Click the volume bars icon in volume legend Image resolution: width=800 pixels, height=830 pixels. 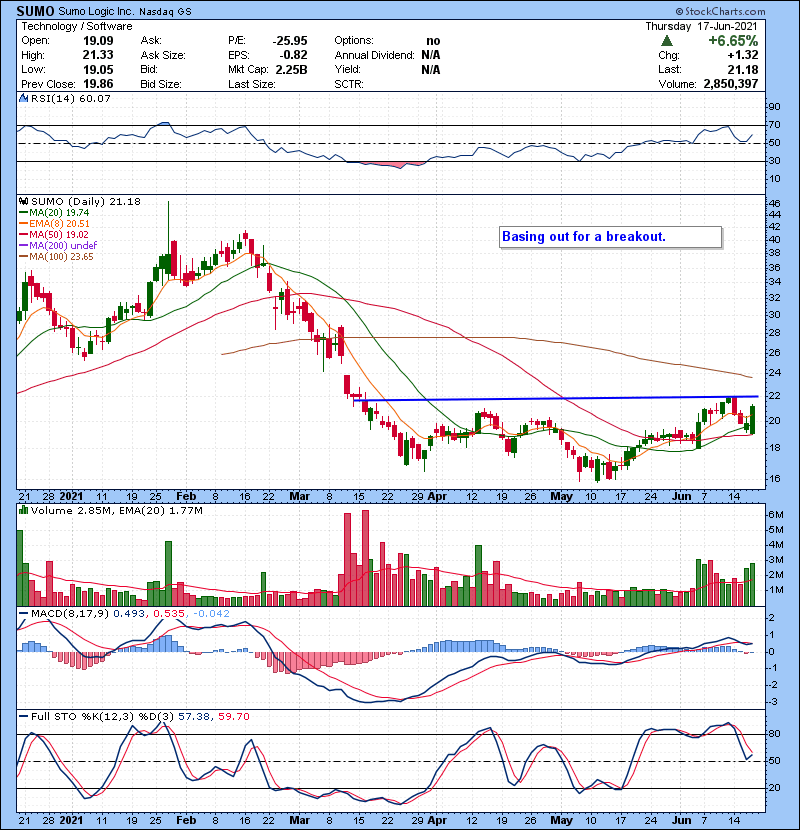[23, 510]
